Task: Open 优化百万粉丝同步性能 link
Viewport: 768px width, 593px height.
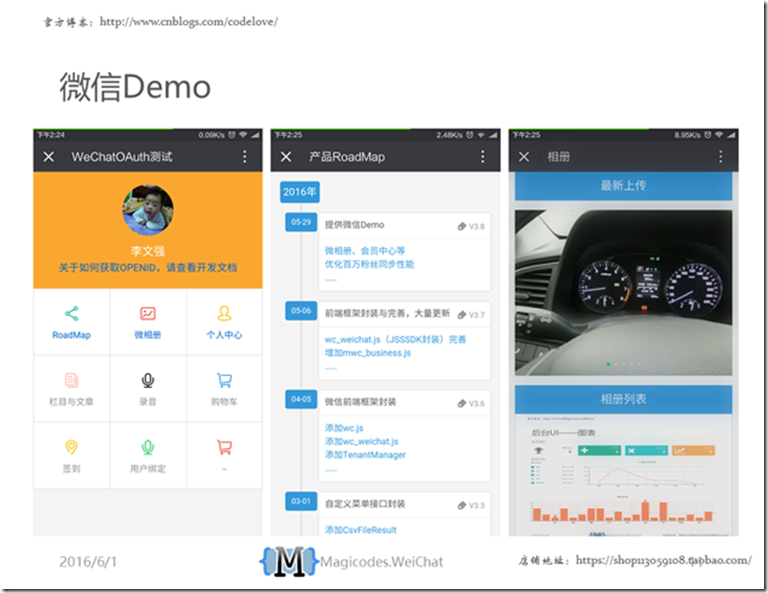Action: (369, 264)
